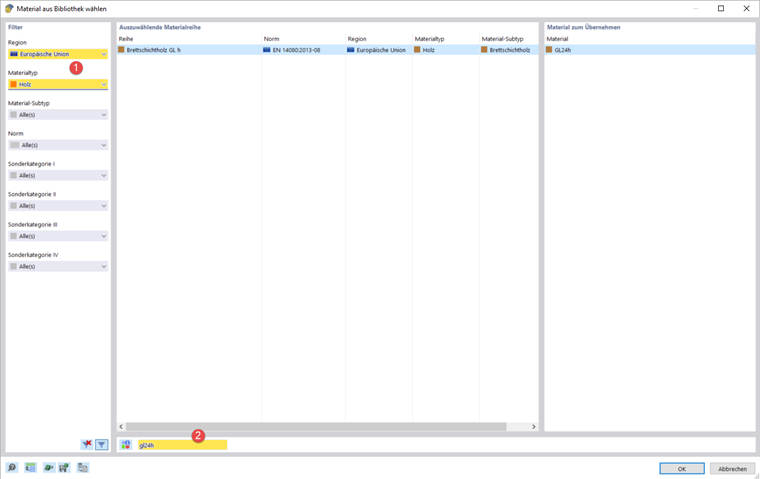Click the scrollbar left arrow in the series list
Screen dimensions: 760x479
[x=121, y=427]
